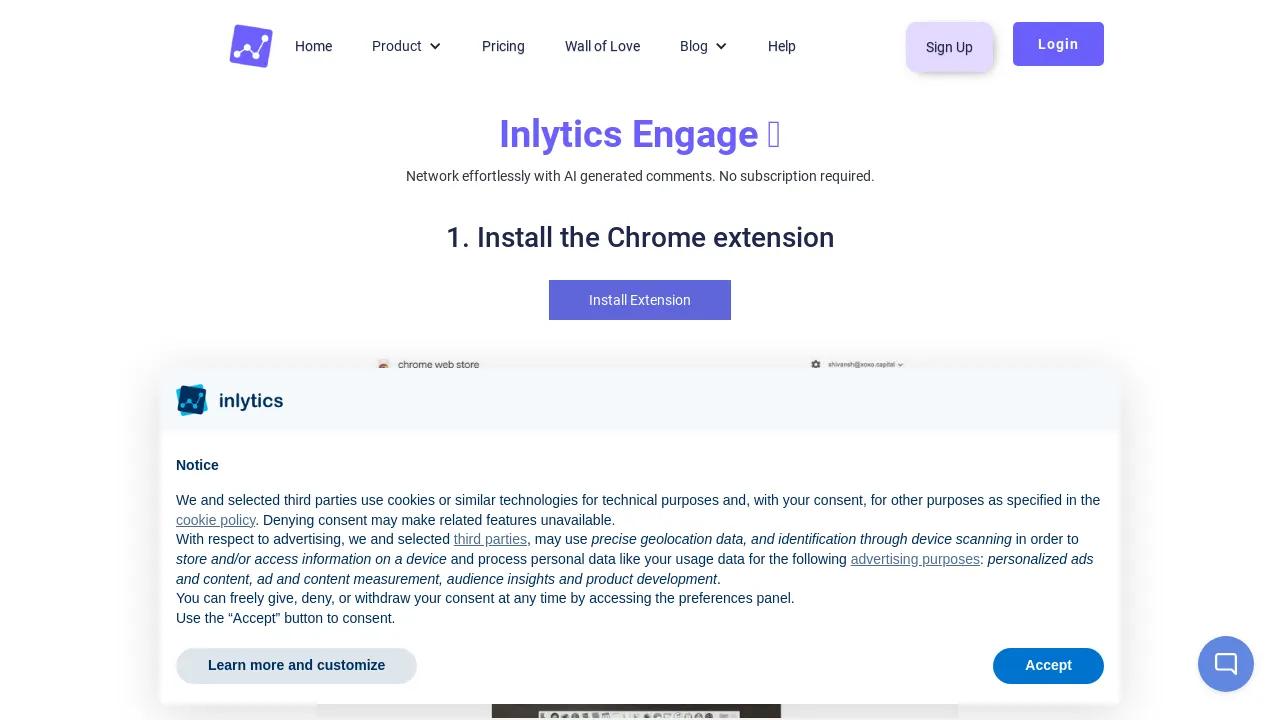Open the advertising purposes link
The height and width of the screenshot is (720, 1280).
915,559
